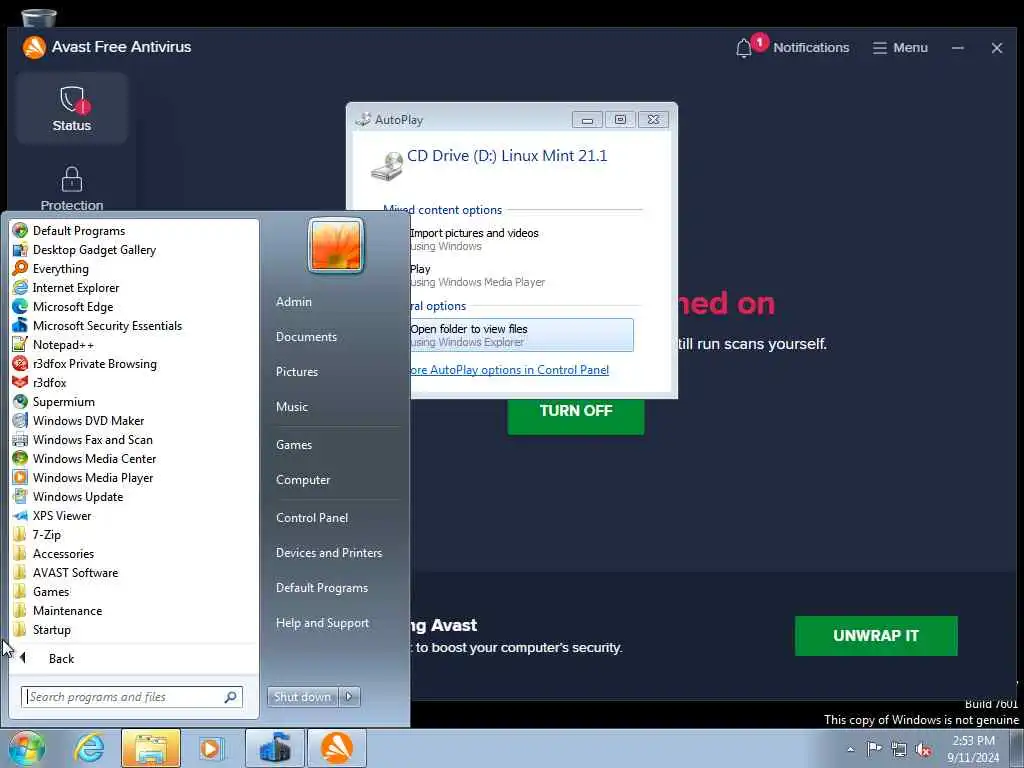
Task: Open Default Programs icon in programs list
Action: 20,231
